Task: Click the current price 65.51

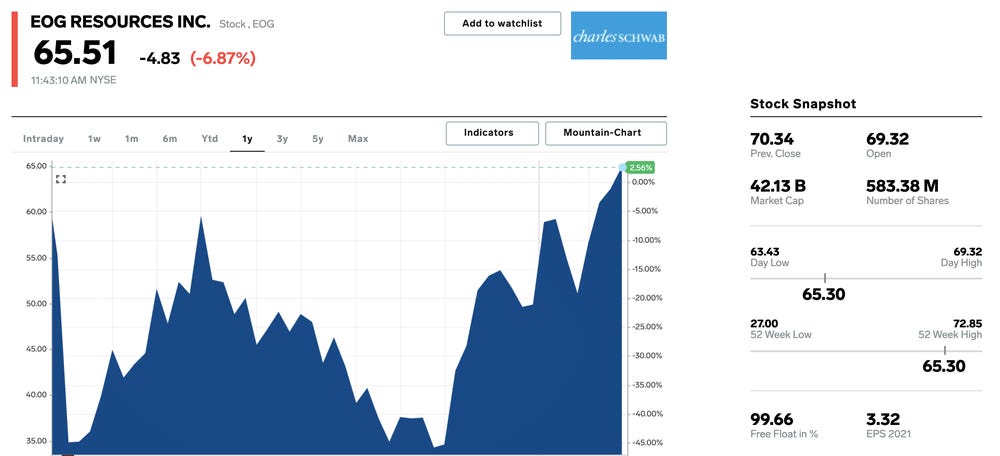Action: pyautogui.click(x=75, y=53)
